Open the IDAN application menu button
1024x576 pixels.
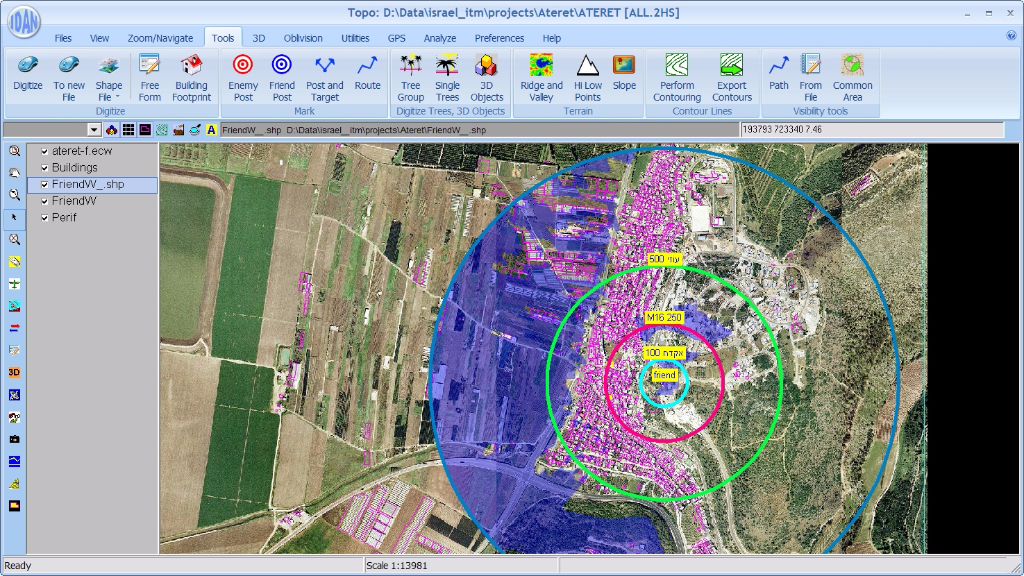(23, 23)
